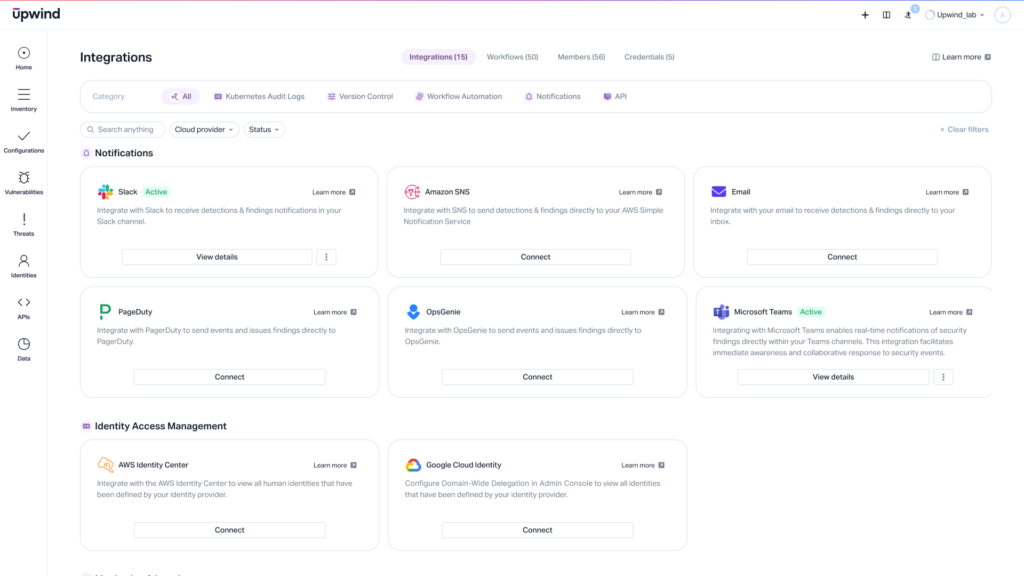Connect the Amazon SNS integration
Viewport: 1024px width, 576px height.
point(536,257)
